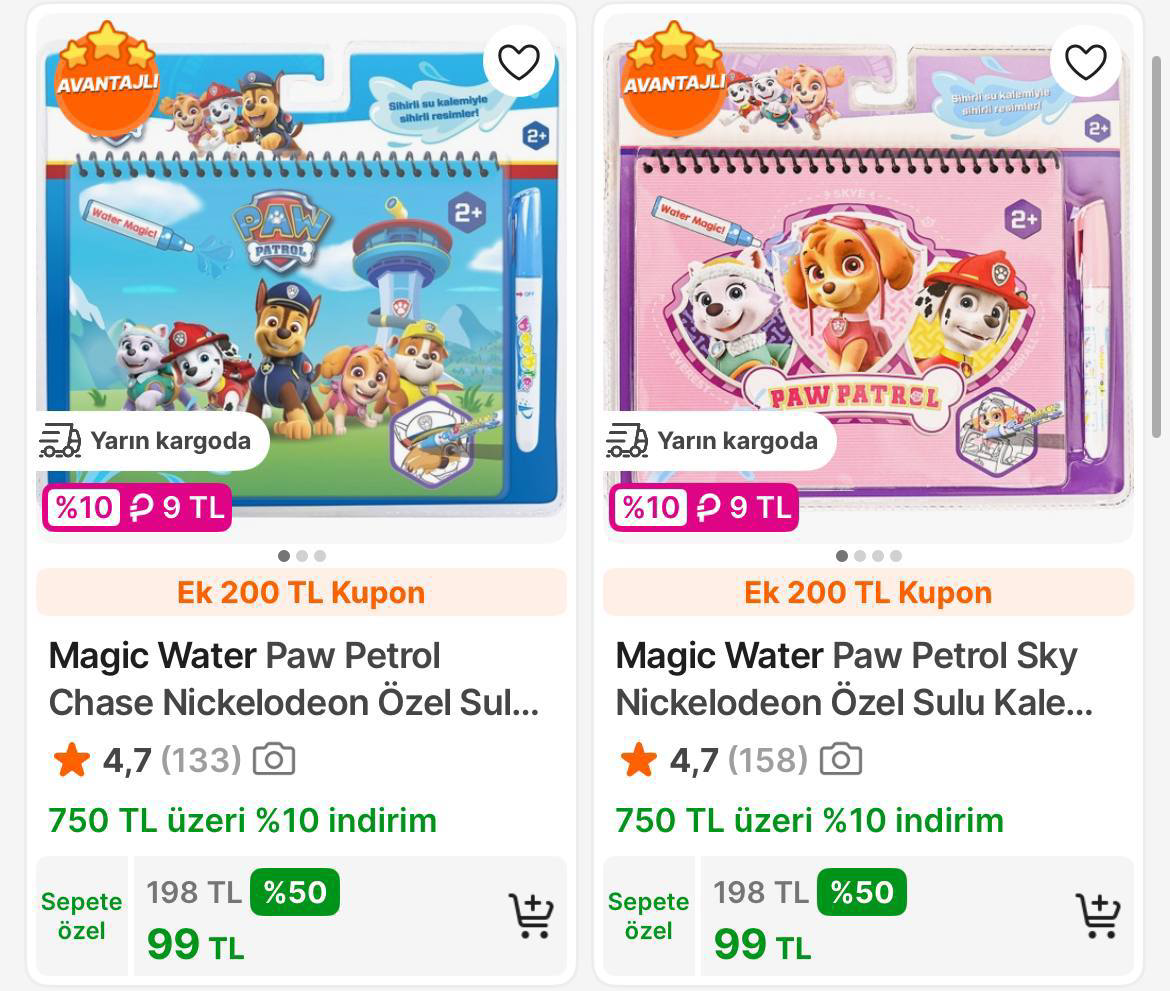Favorite the Paw Petrol Sky product

1085,62
